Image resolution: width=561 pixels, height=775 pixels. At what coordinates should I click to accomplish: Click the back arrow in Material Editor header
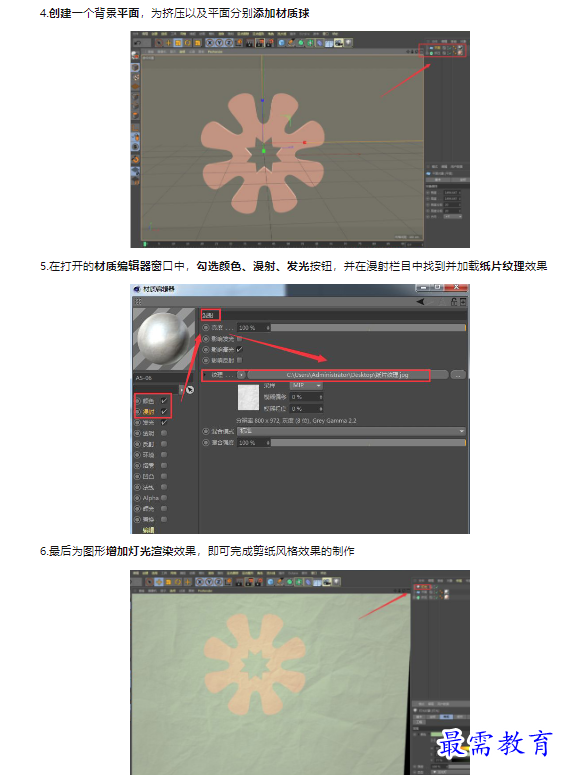(x=420, y=301)
